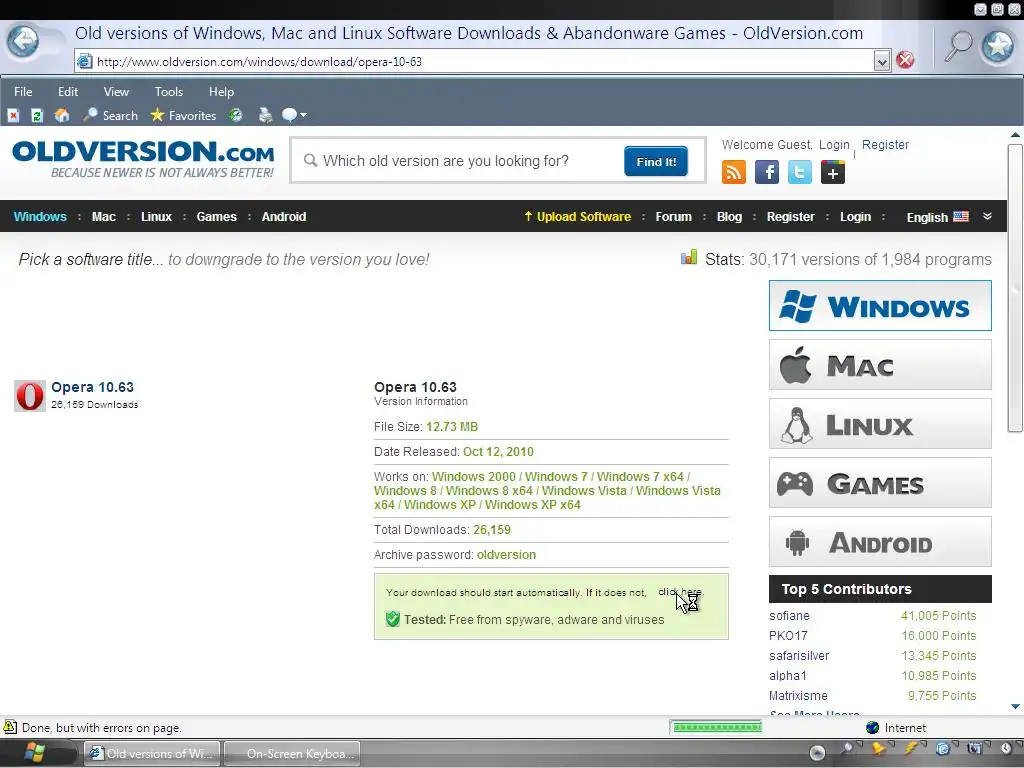Open the Opera 10.63 title link
This screenshot has width=1024, height=768.
coord(92,387)
